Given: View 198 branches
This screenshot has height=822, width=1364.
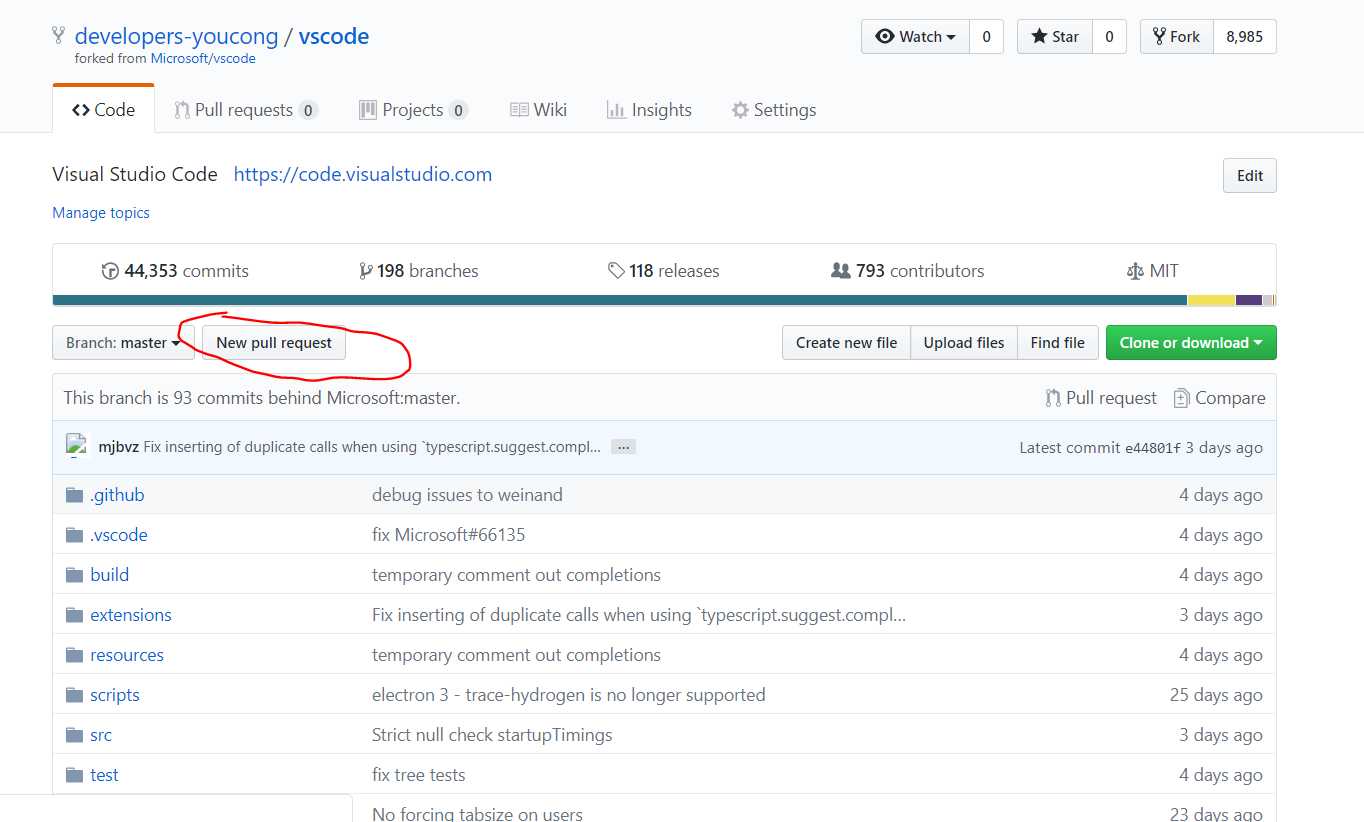Looking at the screenshot, I should point(418,271).
